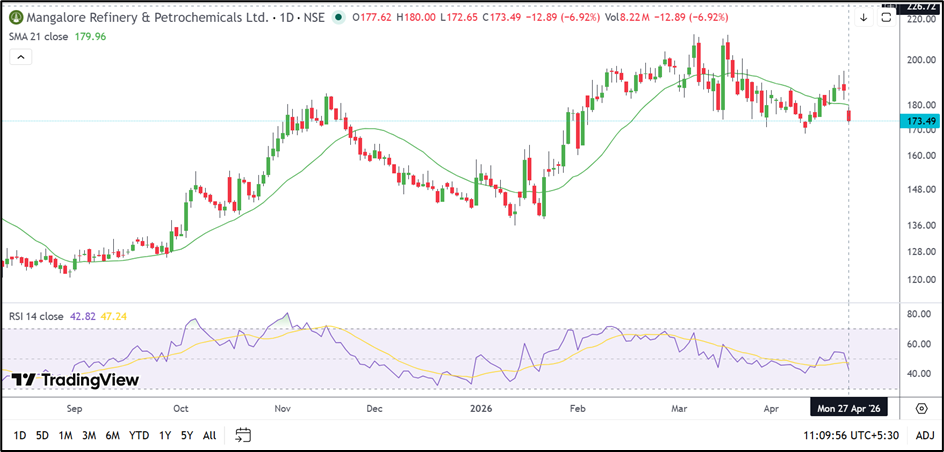Open the Go to date calendar icon

tap(243, 435)
